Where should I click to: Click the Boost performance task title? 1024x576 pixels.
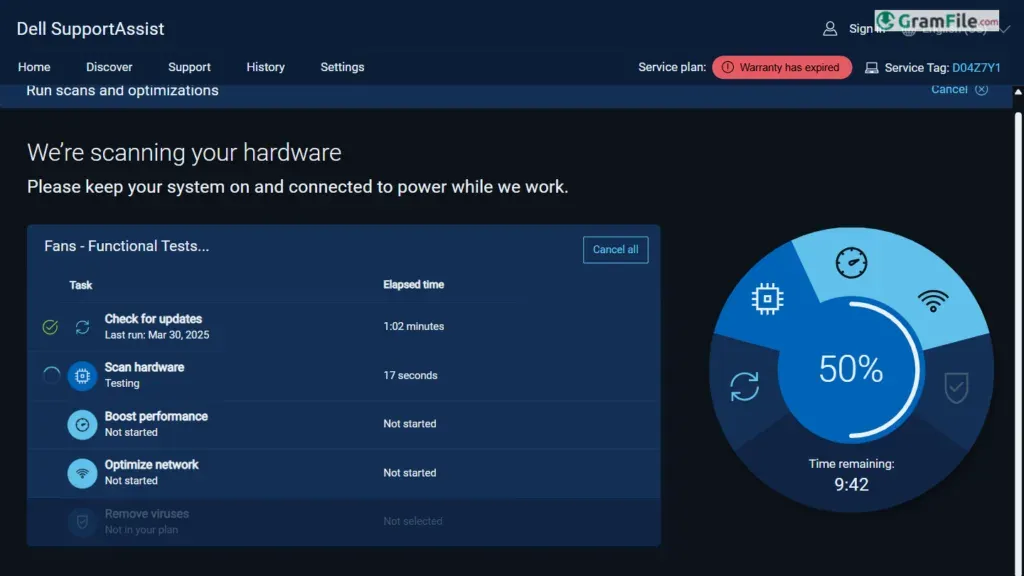[x=156, y=416]
